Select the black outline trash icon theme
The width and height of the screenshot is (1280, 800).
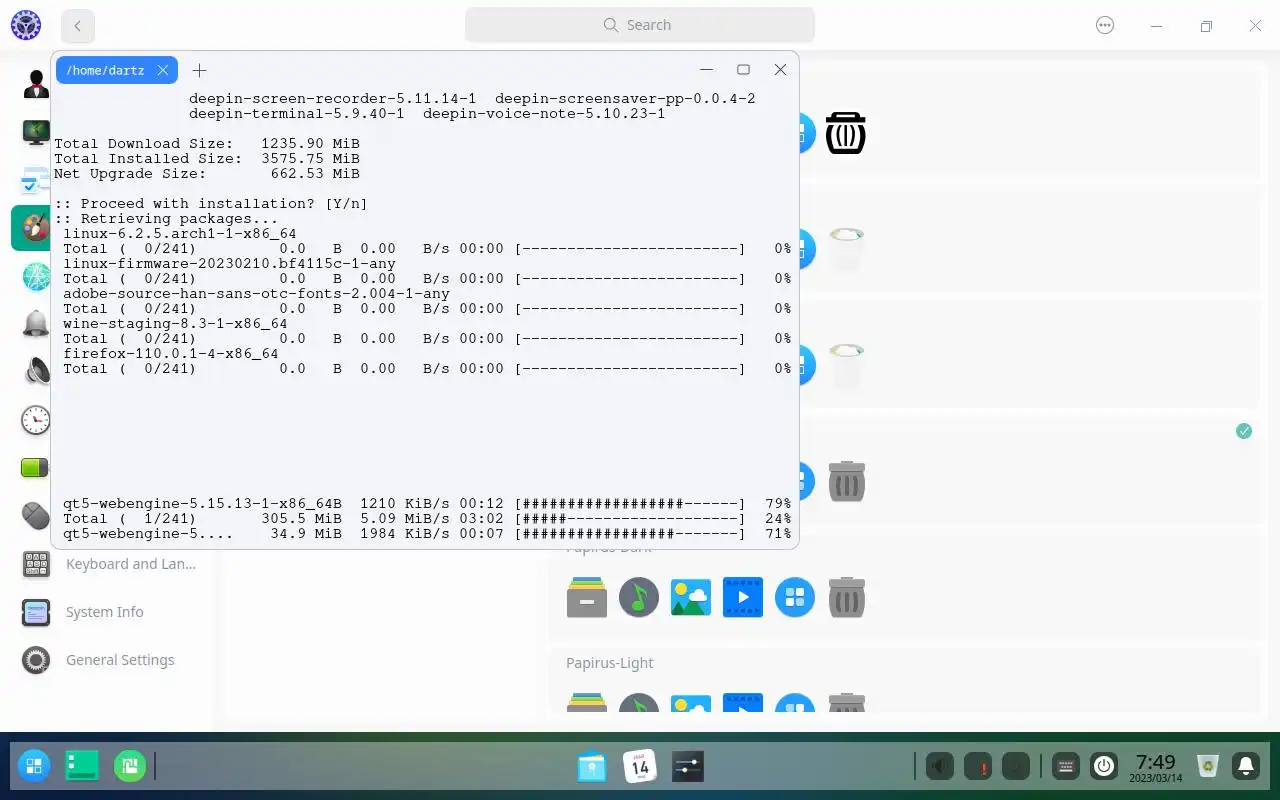(845, 133)
